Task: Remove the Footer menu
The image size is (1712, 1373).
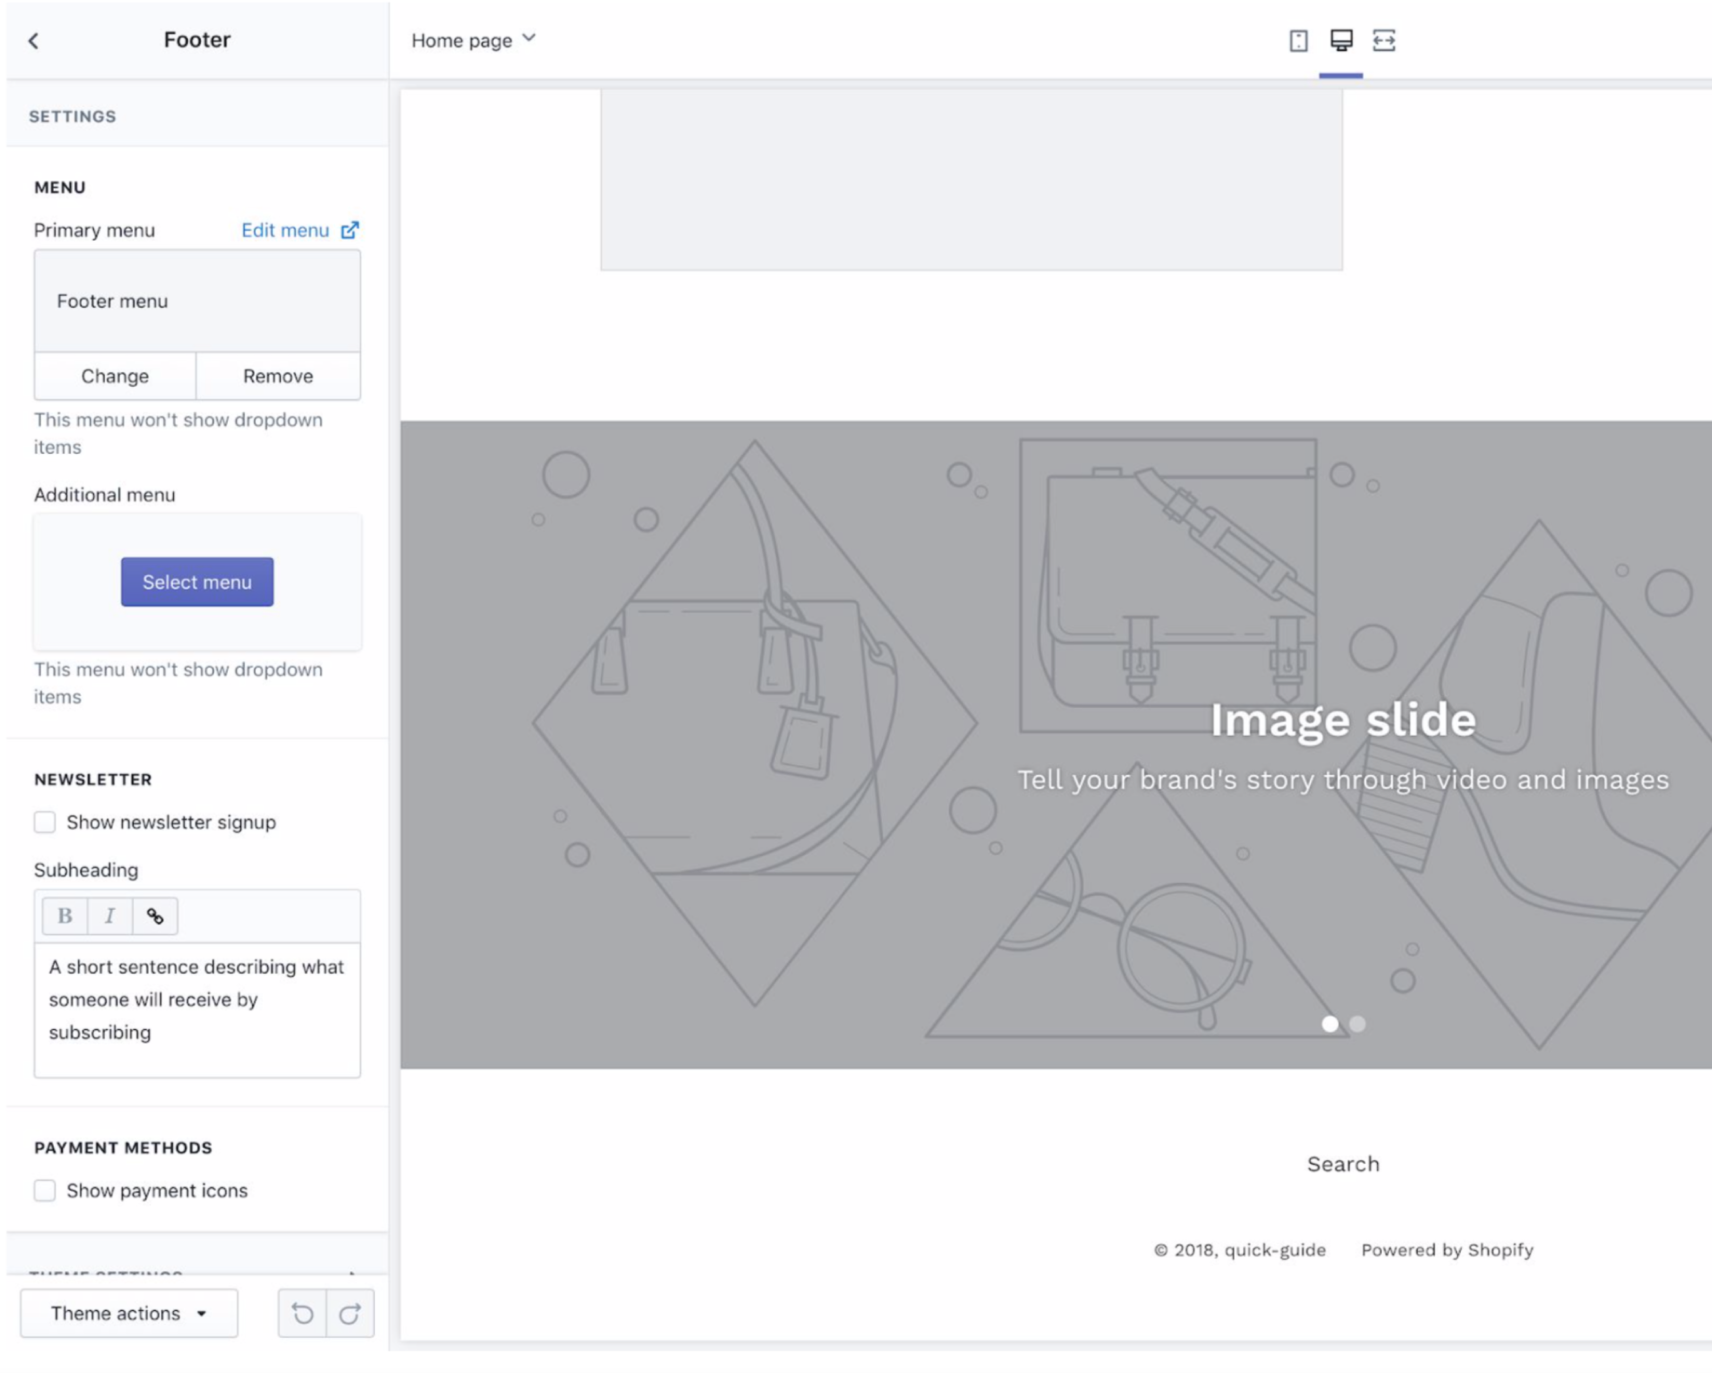Action: pos(278,376)
